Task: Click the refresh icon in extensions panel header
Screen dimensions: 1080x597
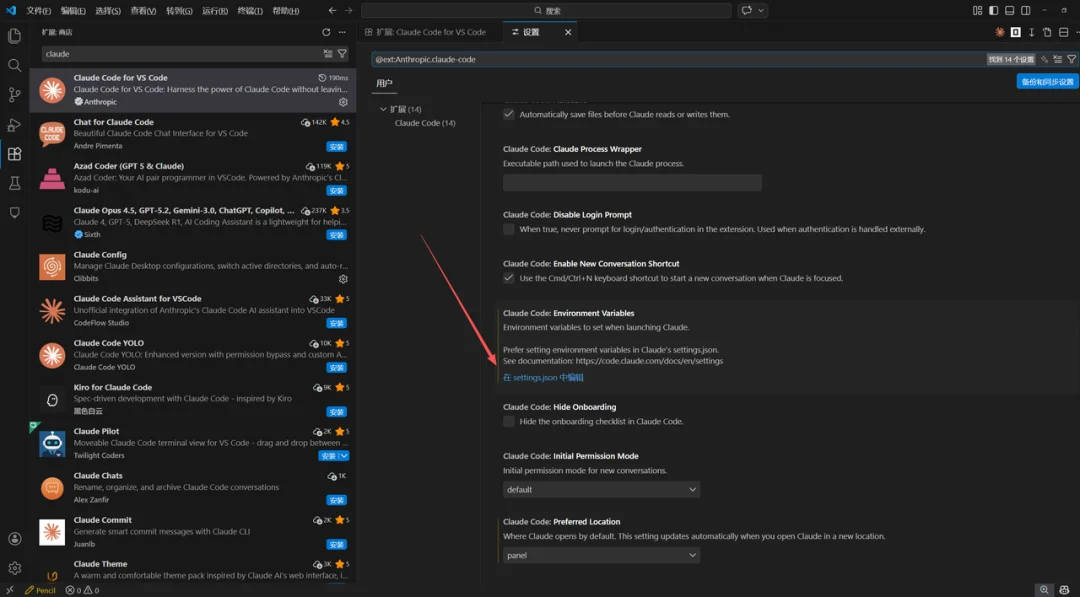Action: (x=326, y=32)
